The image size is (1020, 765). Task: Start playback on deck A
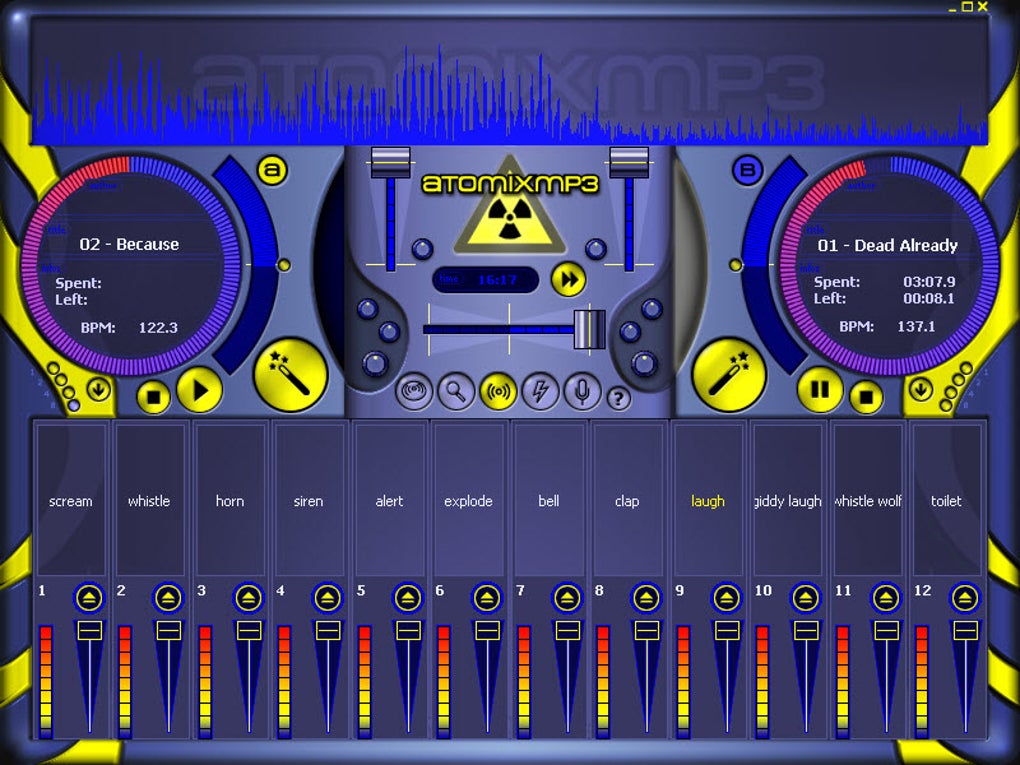(x=200, y=390)
